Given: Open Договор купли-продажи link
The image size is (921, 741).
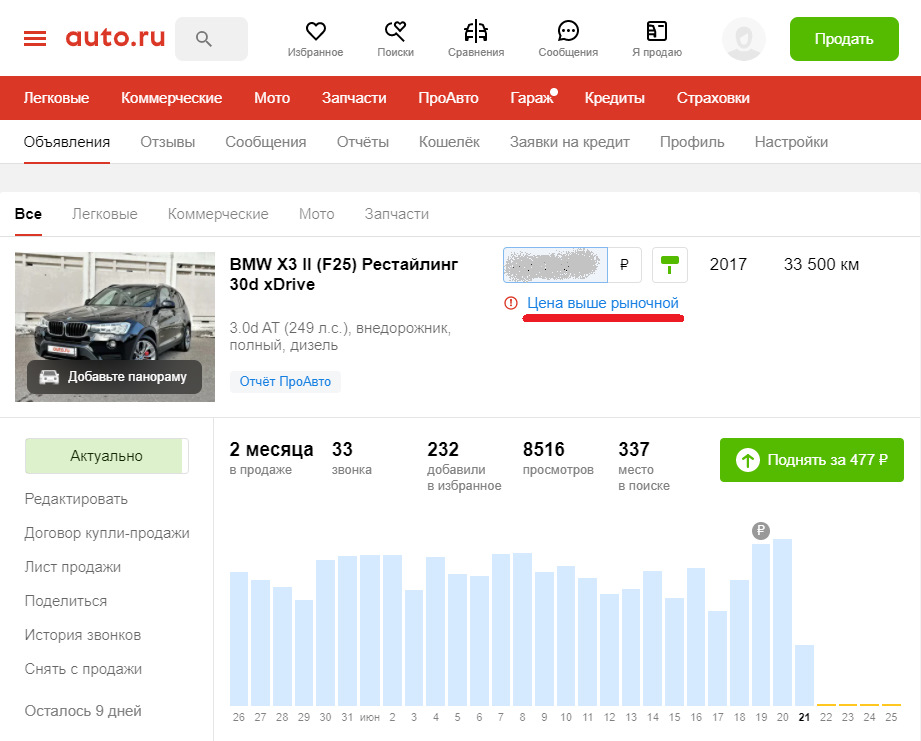Looking at the screenshot, I should point(107,533).
